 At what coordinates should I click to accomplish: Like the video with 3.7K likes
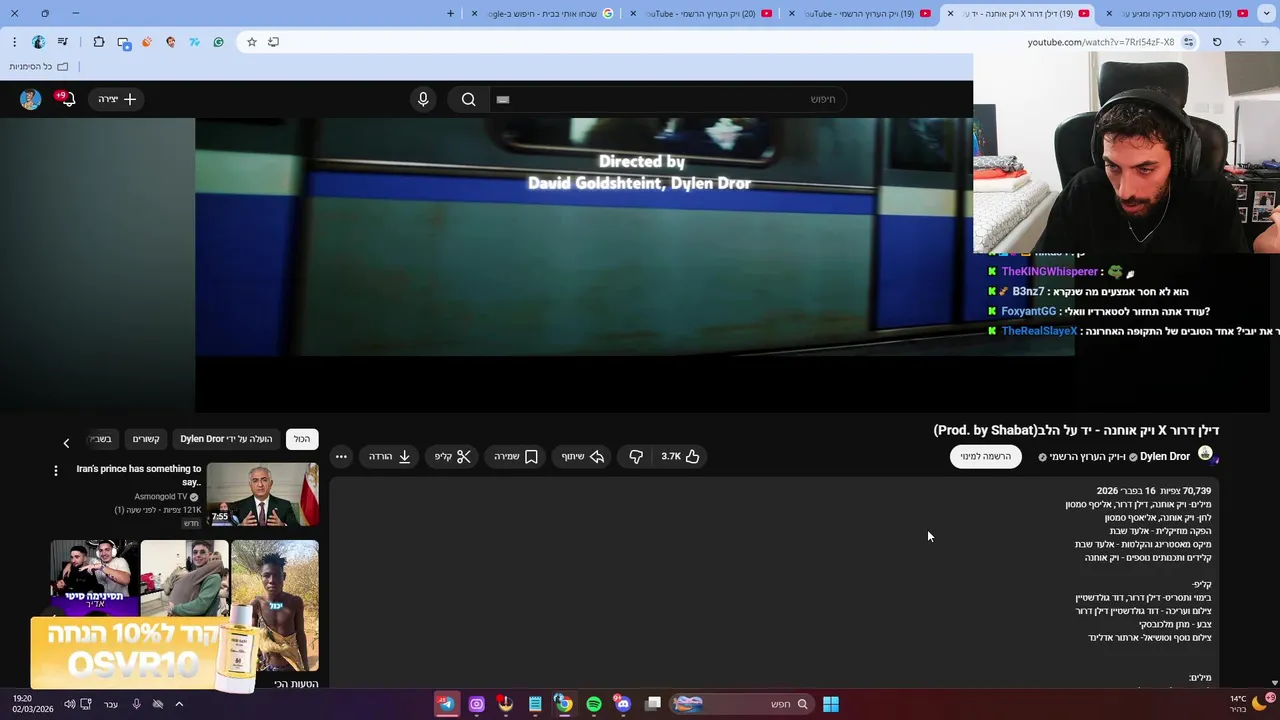pos(680,456)
